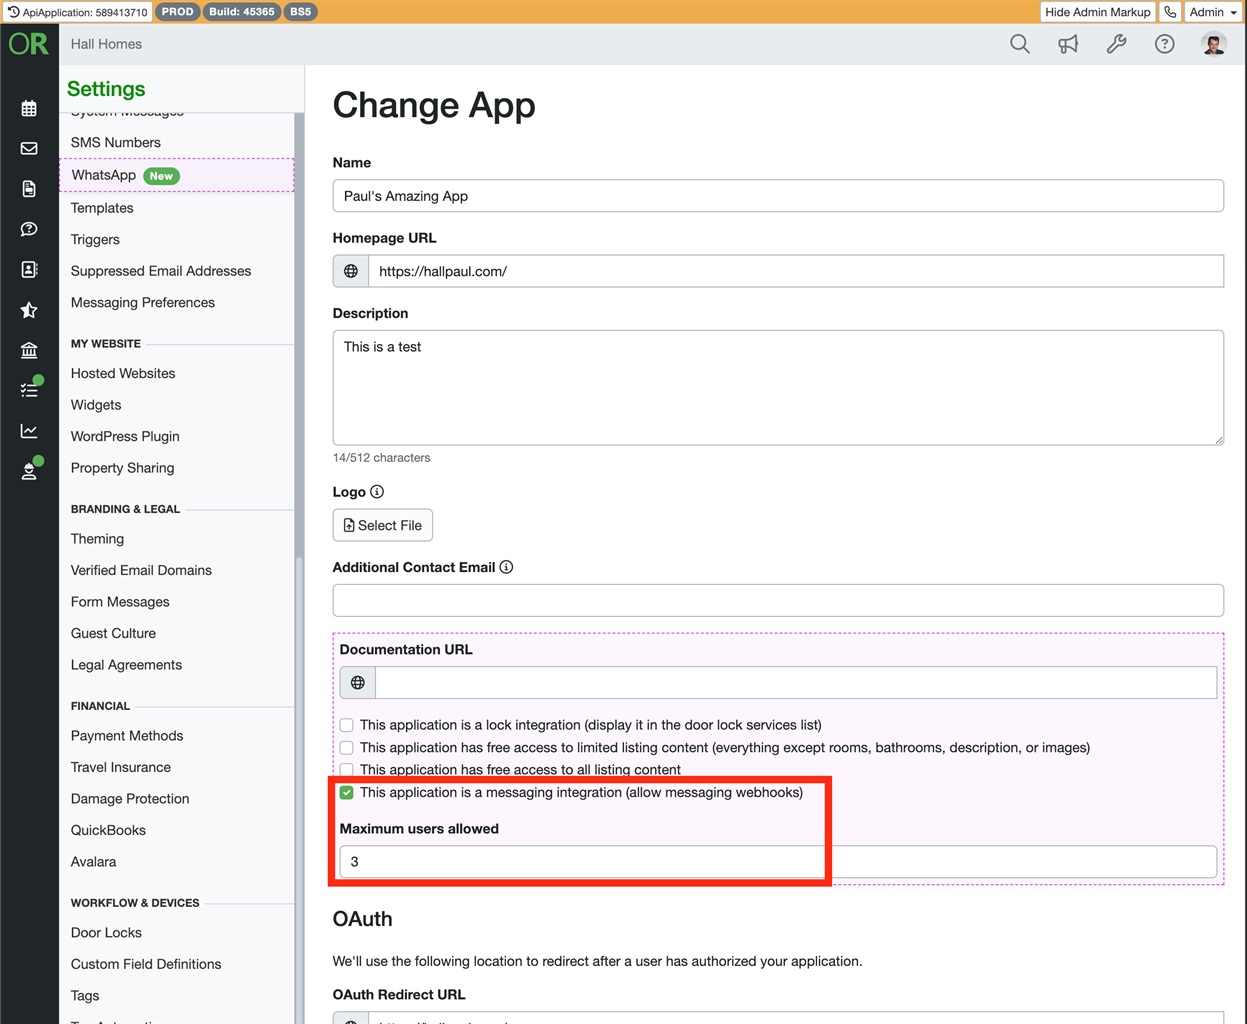Screen dimensions: 1247x1024
Task: Open WhatsApp settings in the sidebar
Action: tap(104, 175)
